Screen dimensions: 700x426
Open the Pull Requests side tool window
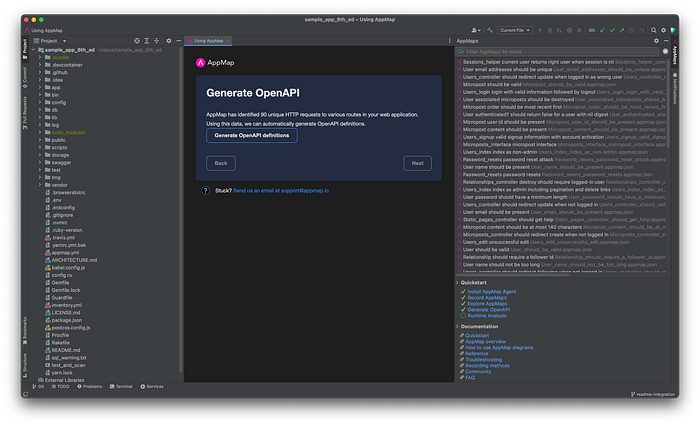click(x=25, y=112)
